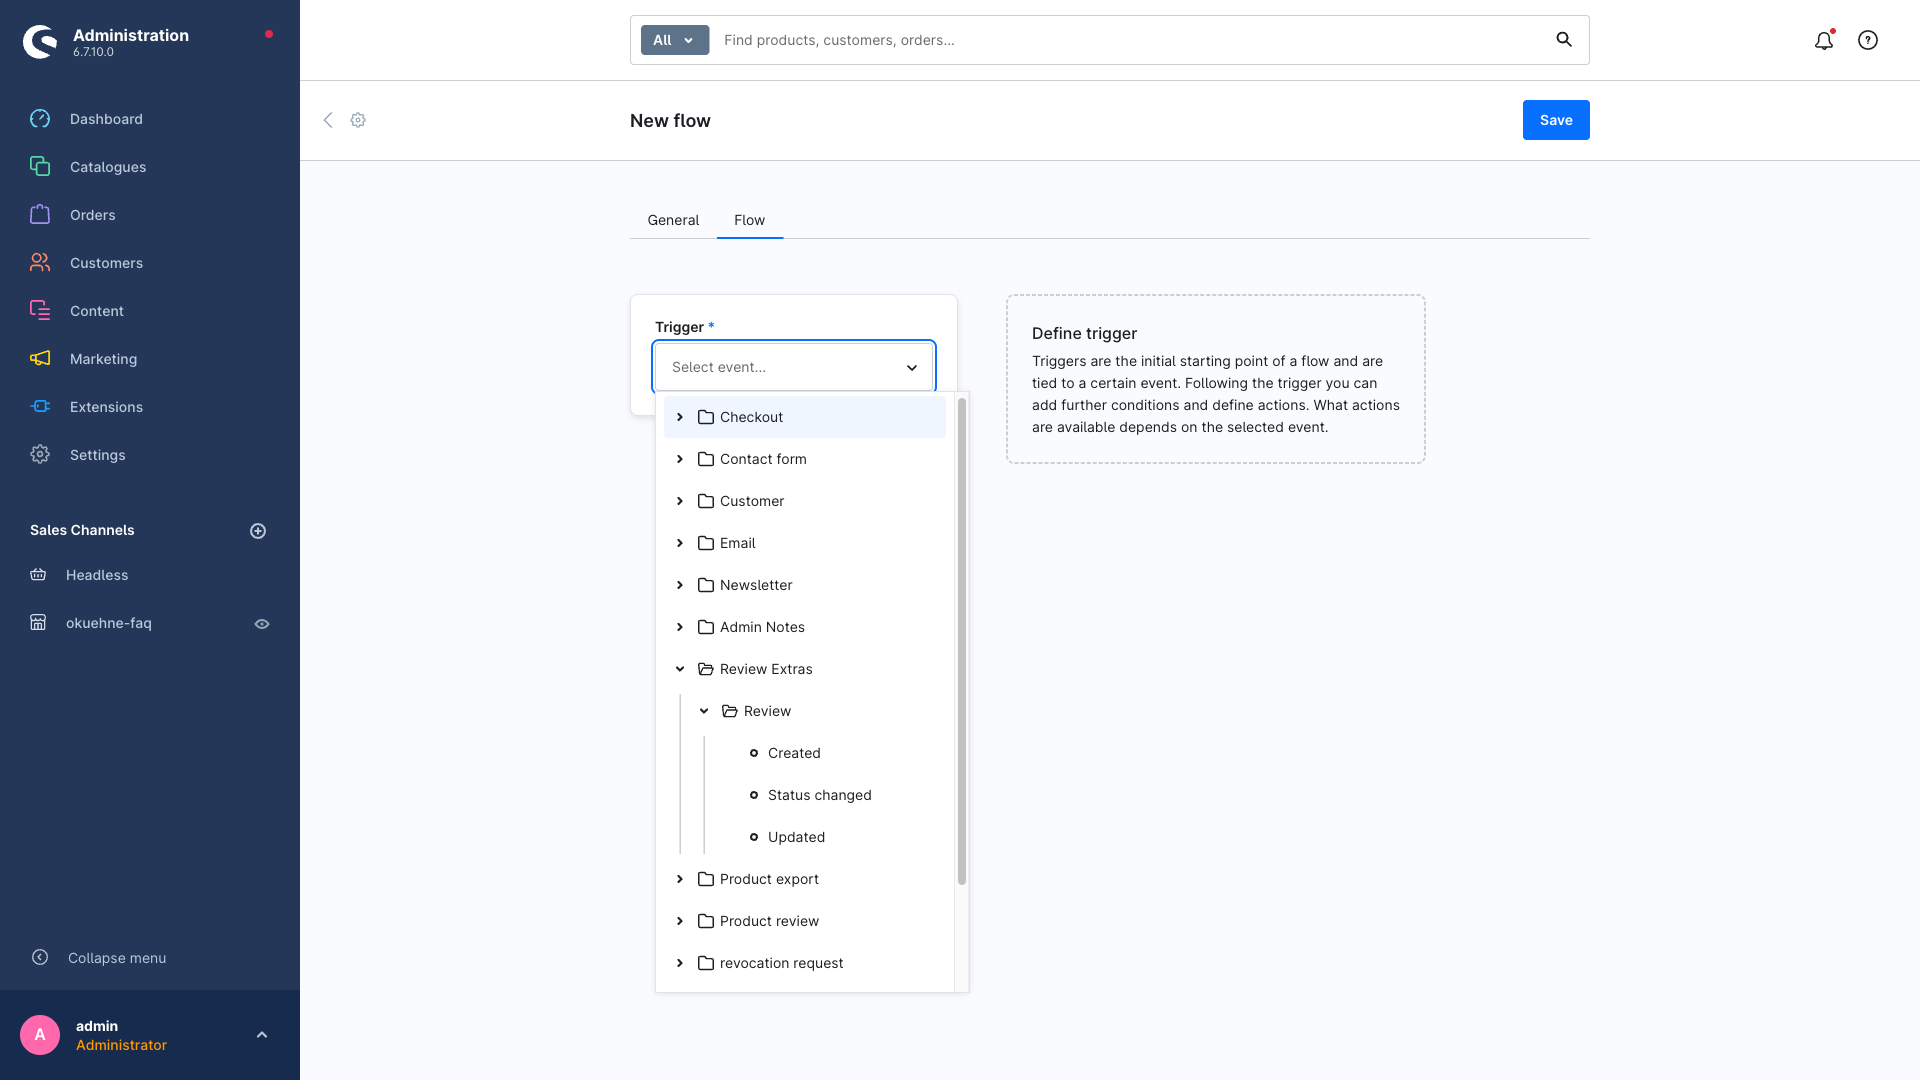1920x1080 pixels.
Task: Click the Newsletter tree row label
Action: [756, 585]
